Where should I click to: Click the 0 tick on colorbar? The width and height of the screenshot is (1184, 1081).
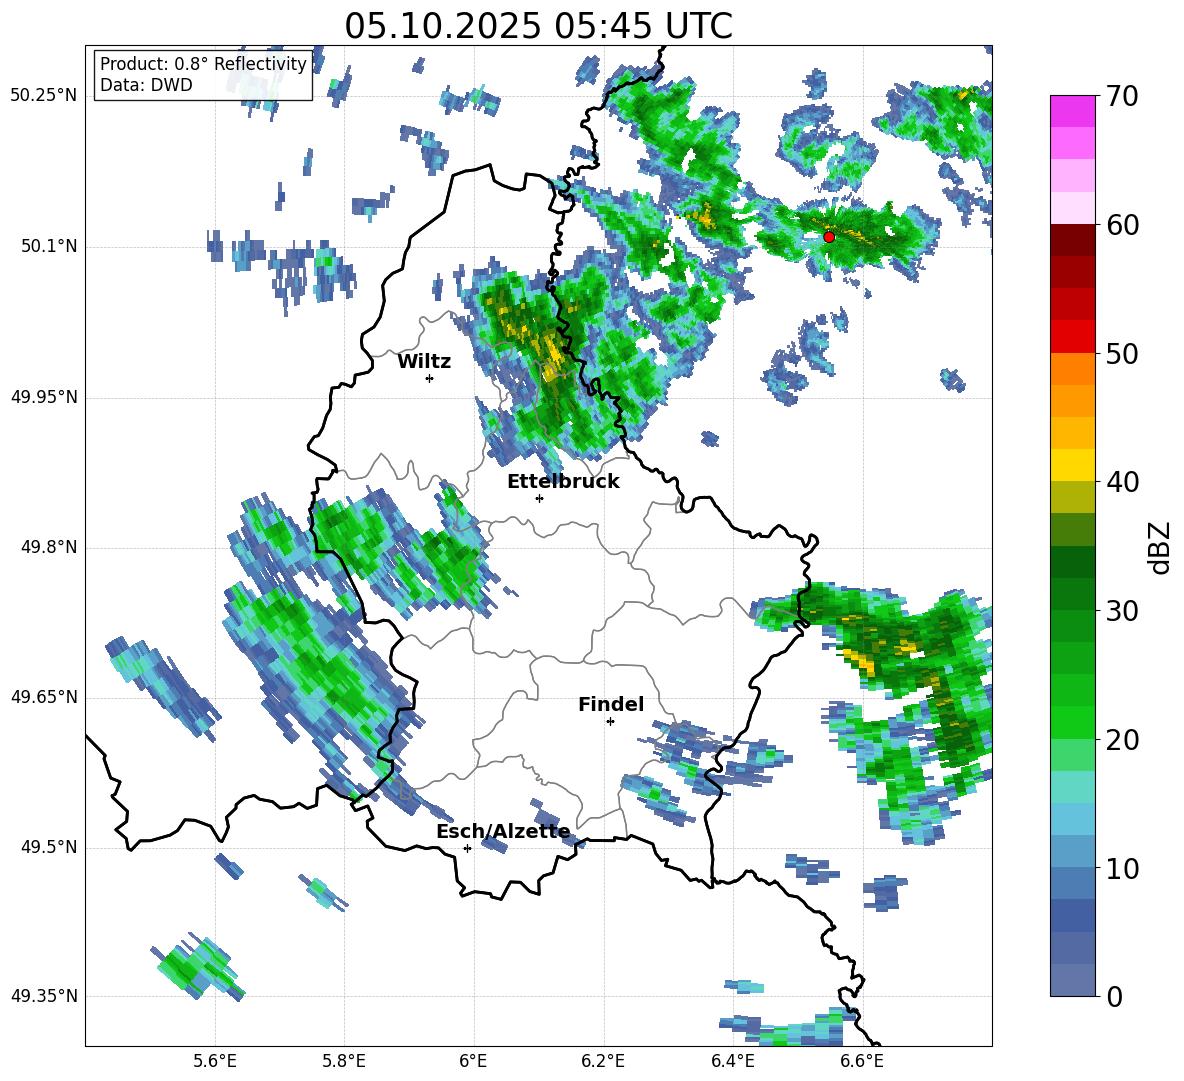pos(1115,996)
